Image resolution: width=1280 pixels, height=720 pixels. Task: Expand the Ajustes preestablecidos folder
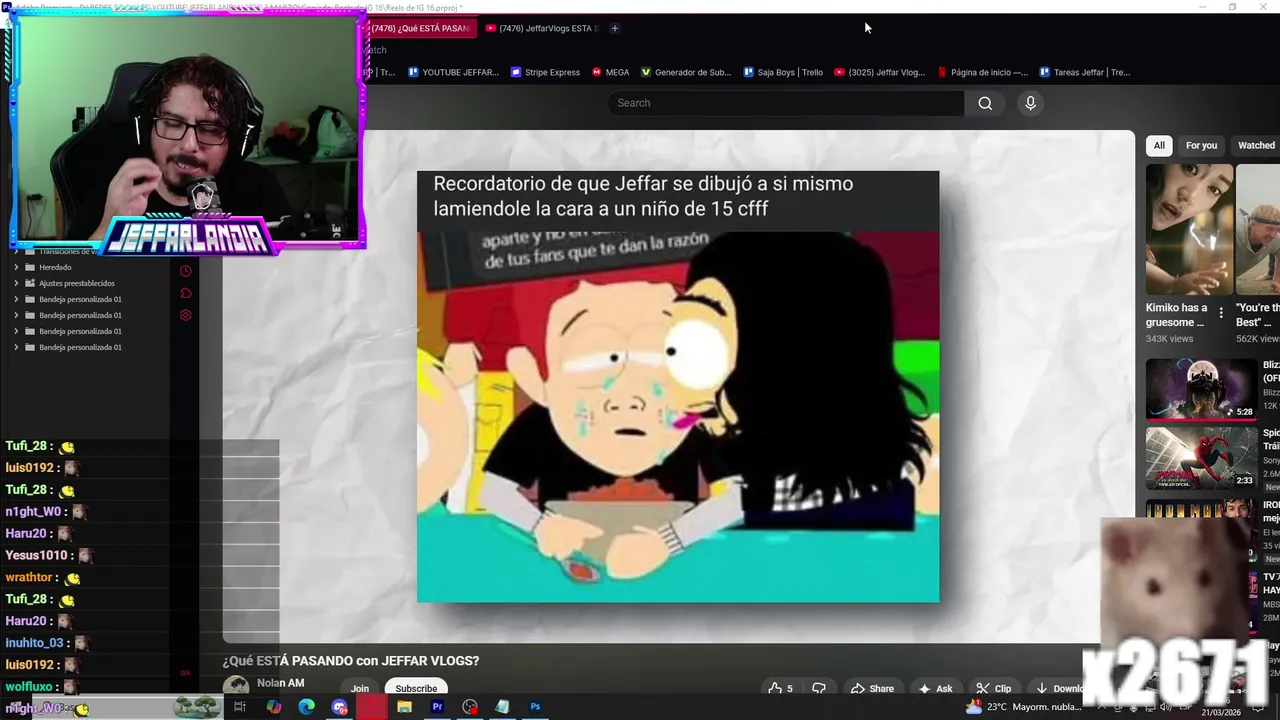coord(16,283)
